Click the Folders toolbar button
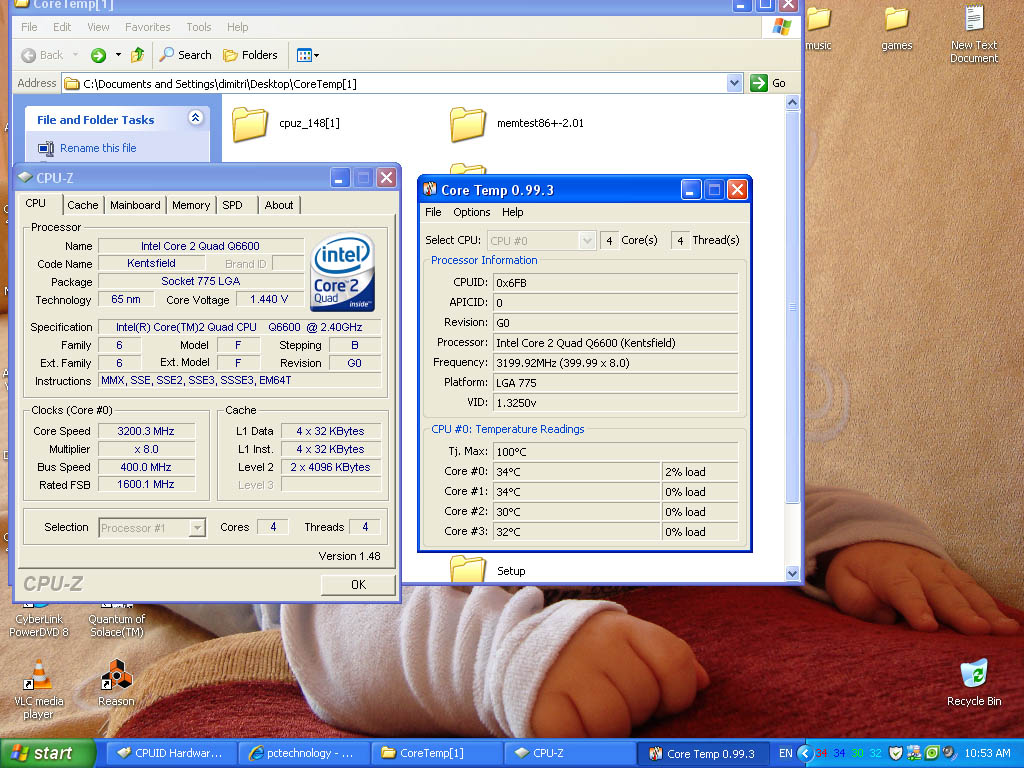This screenshot has height=768, width=1024. [250, 55]
